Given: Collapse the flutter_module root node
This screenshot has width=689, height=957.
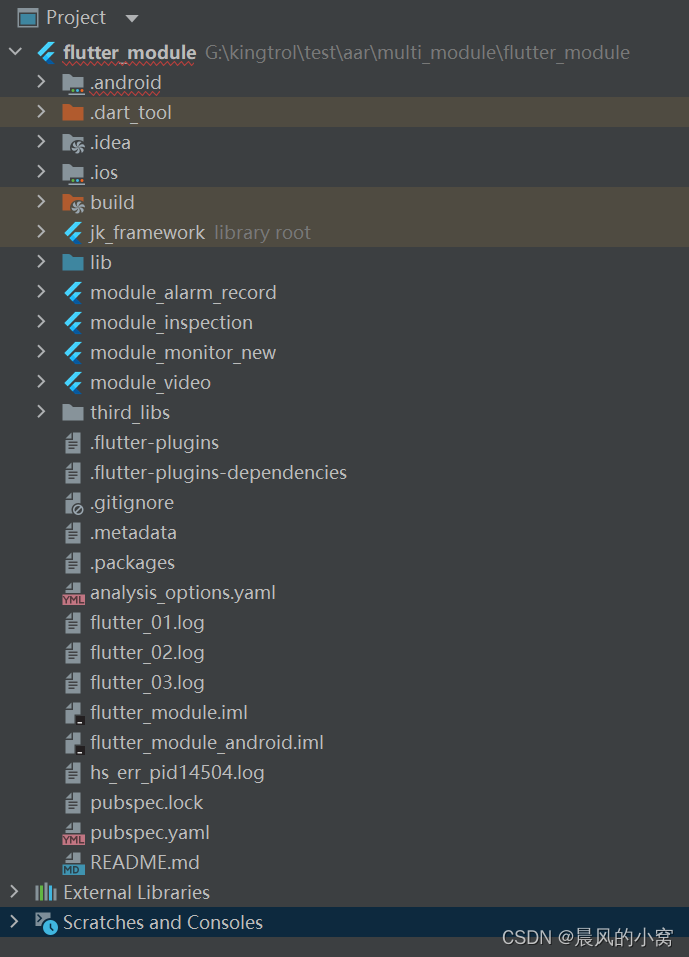Looking at the screenshot, I should click(16, 51).
